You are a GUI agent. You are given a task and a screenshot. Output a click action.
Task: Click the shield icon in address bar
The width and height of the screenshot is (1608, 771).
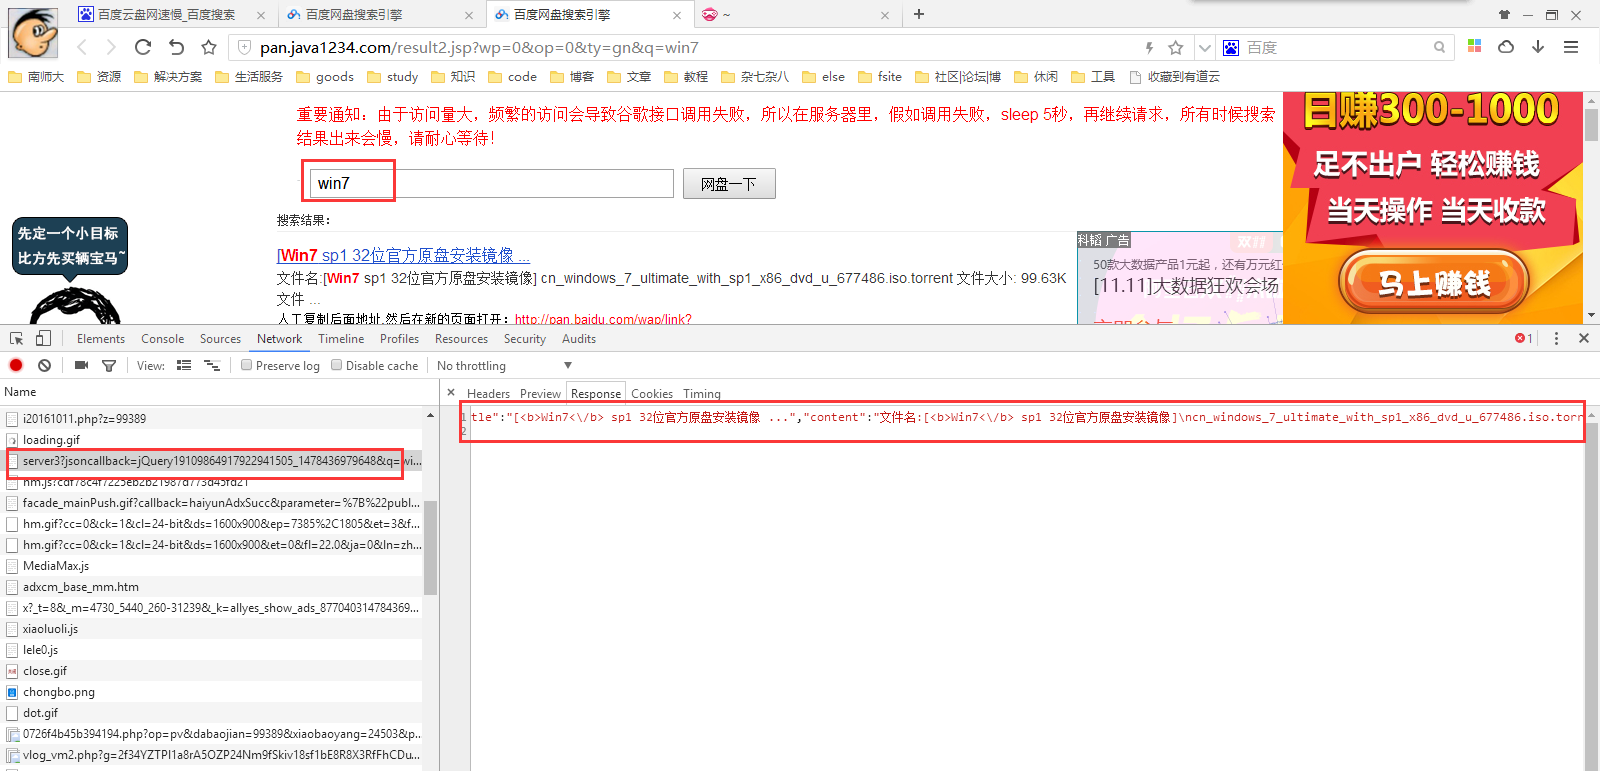coord(244,47)
